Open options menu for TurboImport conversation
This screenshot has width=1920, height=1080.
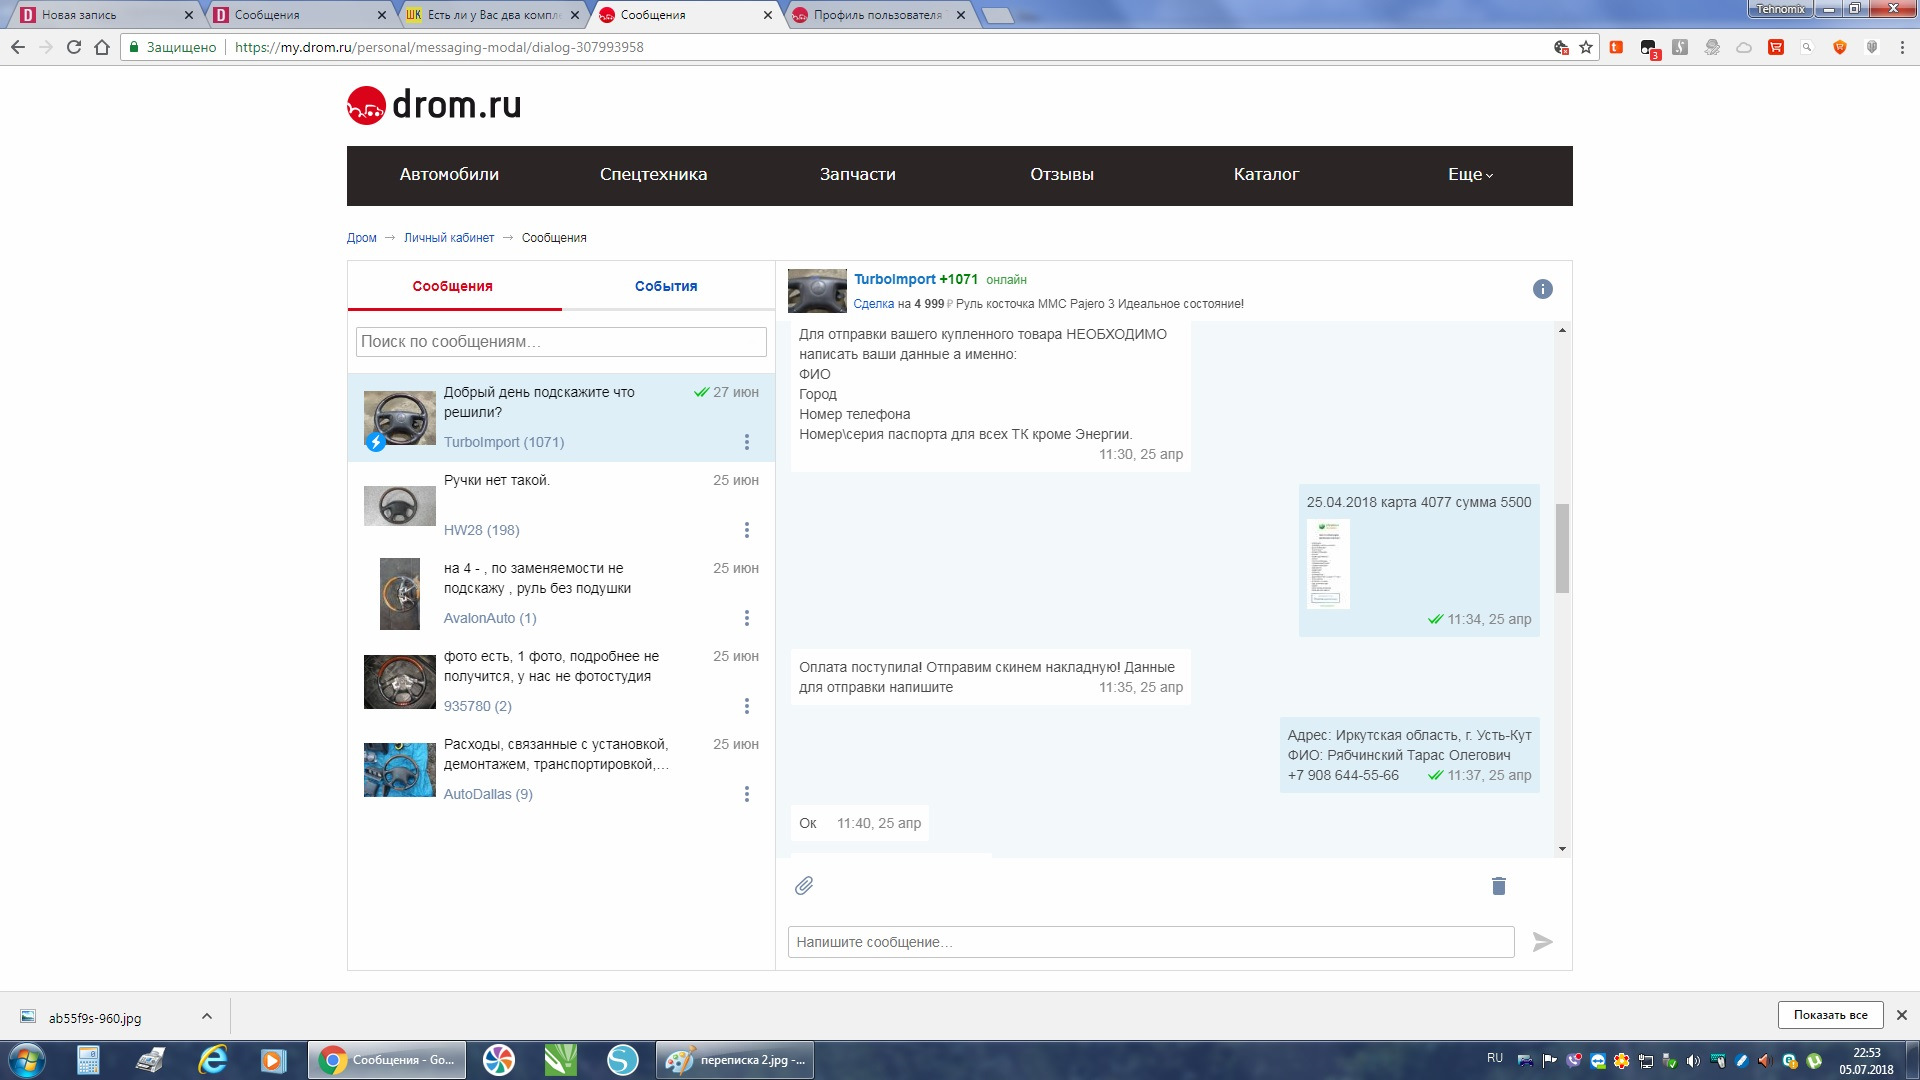(x=746, y=442)
